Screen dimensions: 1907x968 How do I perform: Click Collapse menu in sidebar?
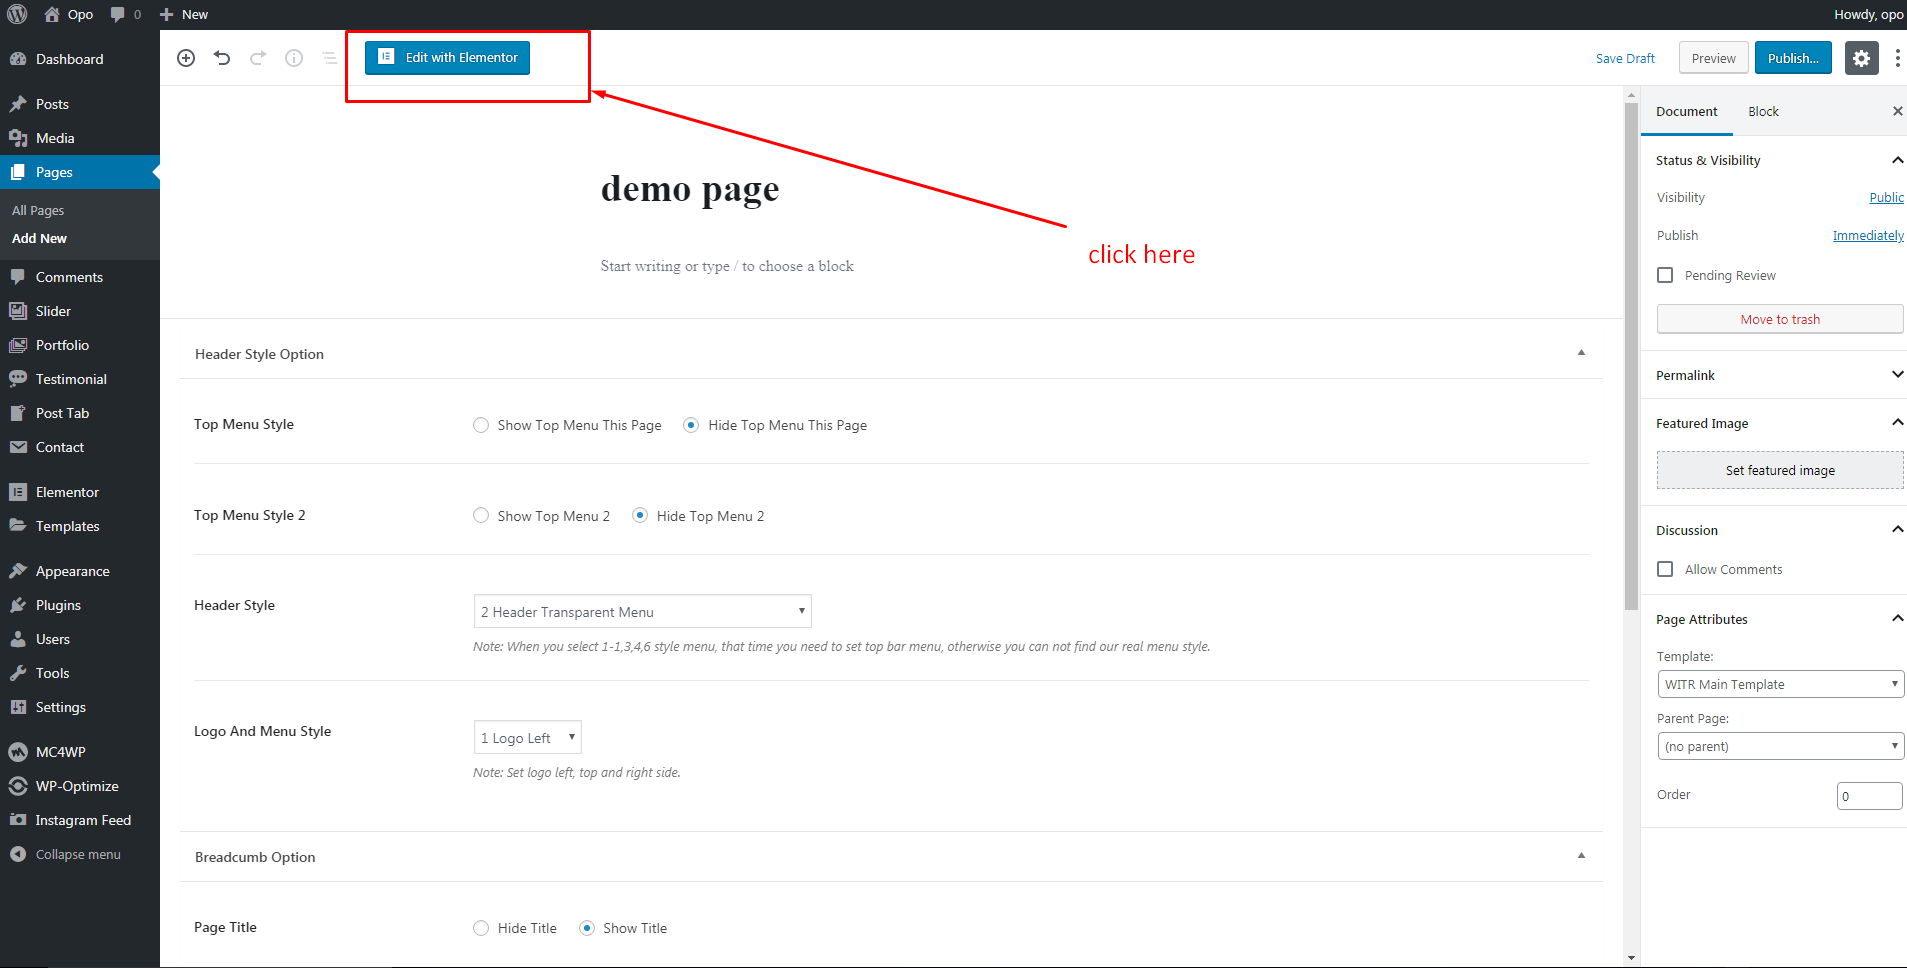click(80, 854)
